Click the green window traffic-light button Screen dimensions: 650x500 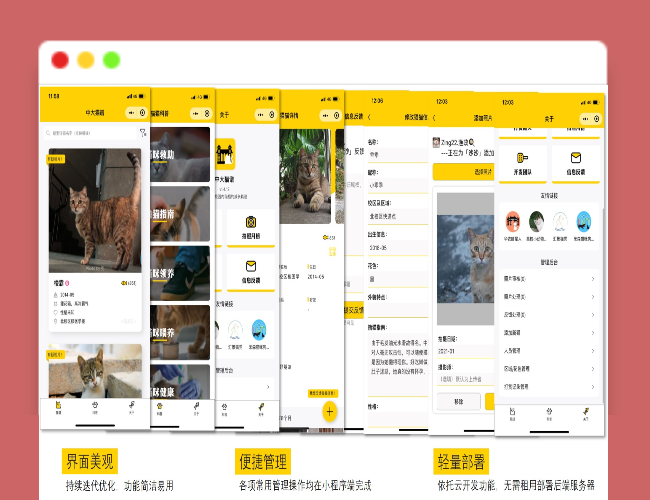tap(112, 60)
